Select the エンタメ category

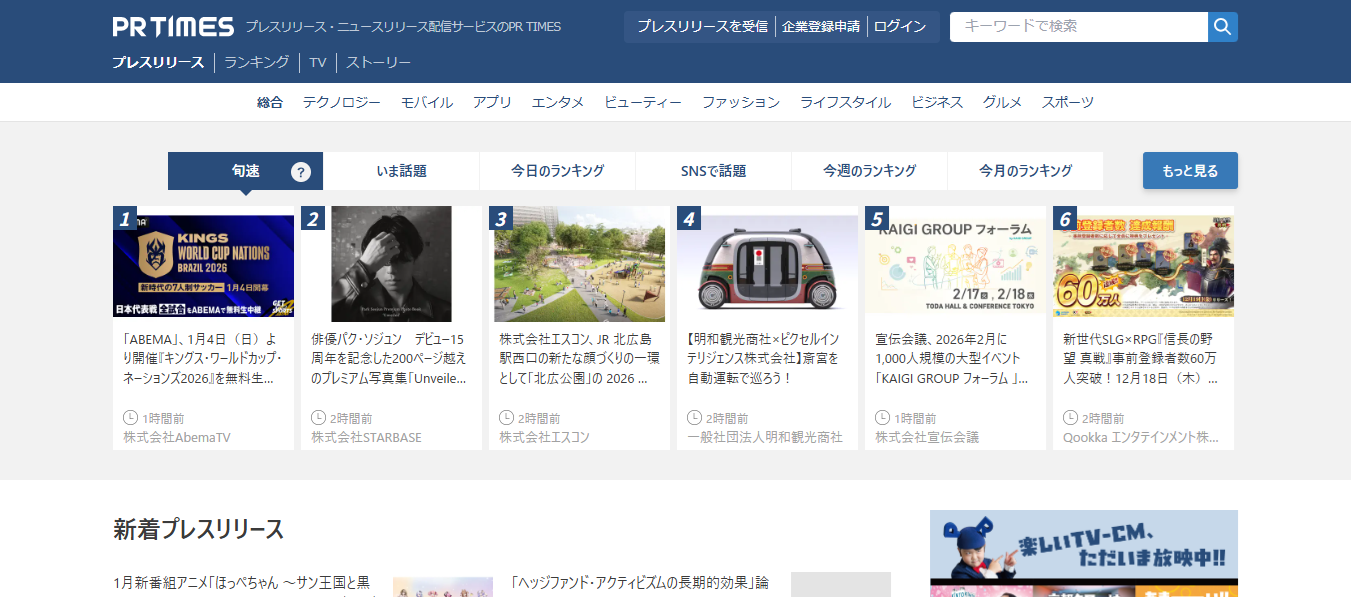point(558,102)
